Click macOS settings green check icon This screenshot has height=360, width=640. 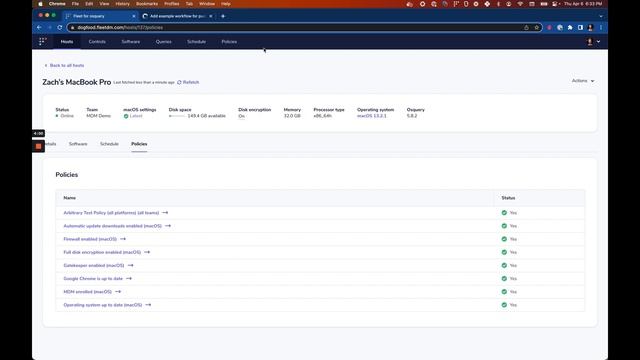coord(126,116)
